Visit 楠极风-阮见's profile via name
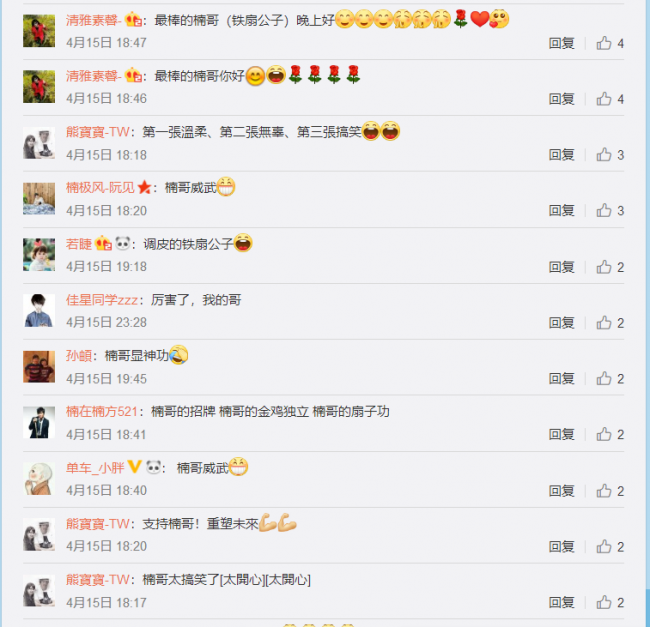 (100, 188)
